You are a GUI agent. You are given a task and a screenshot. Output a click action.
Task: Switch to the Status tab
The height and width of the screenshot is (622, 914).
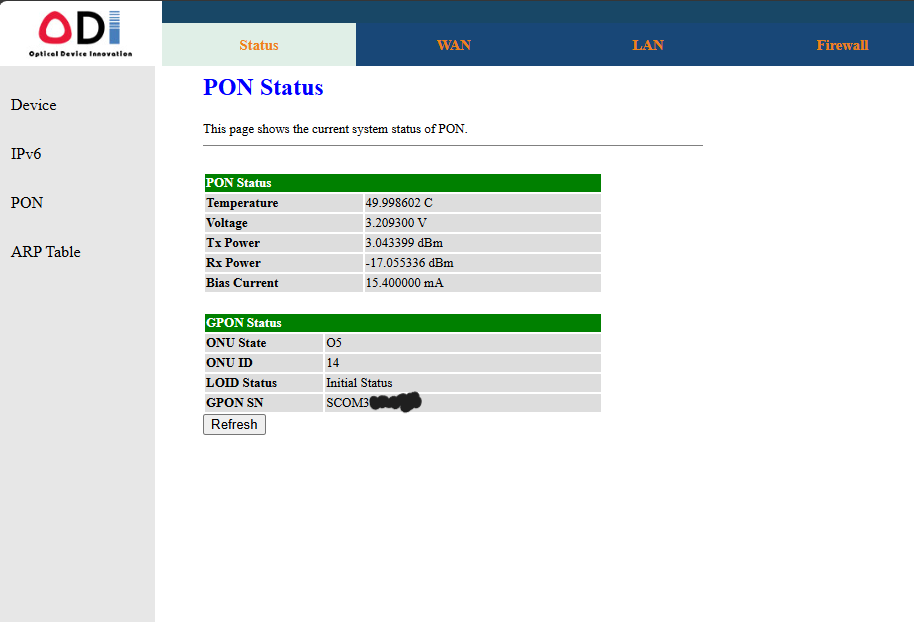(x=259, y=45)
